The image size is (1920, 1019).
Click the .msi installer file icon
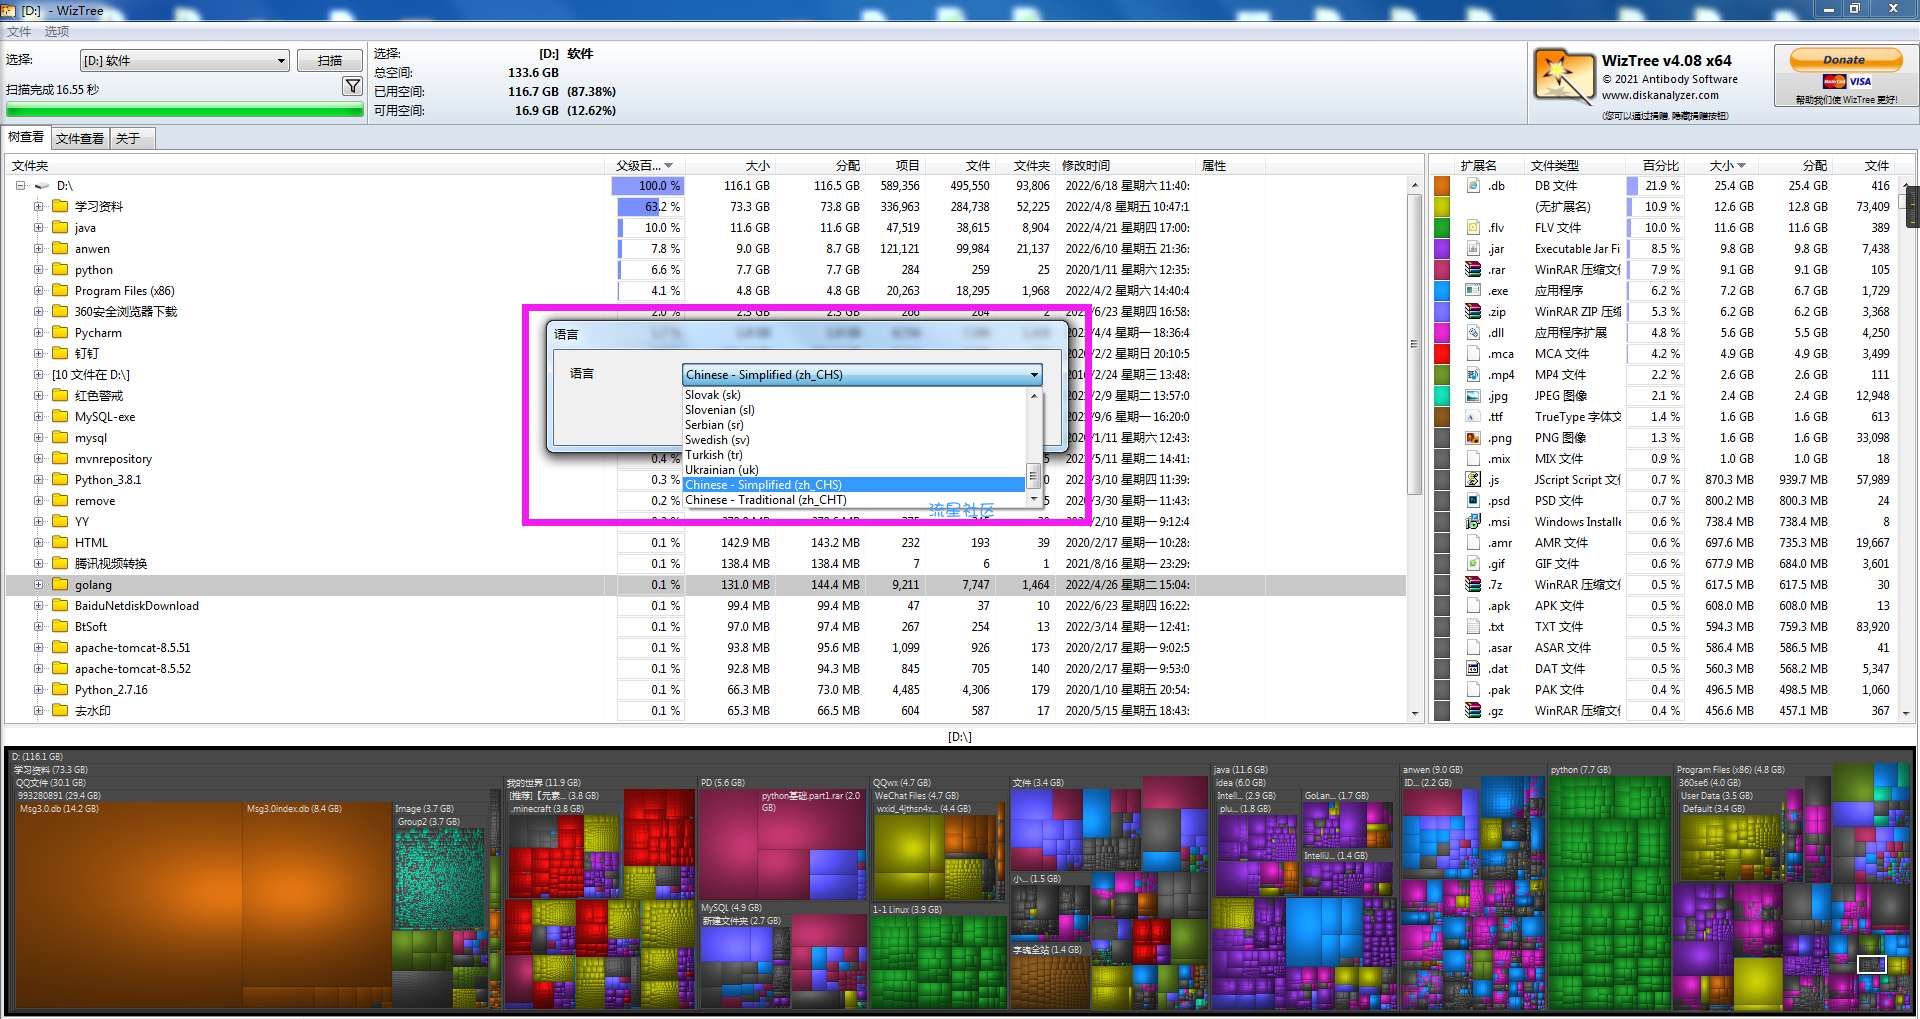[1473, 522]
